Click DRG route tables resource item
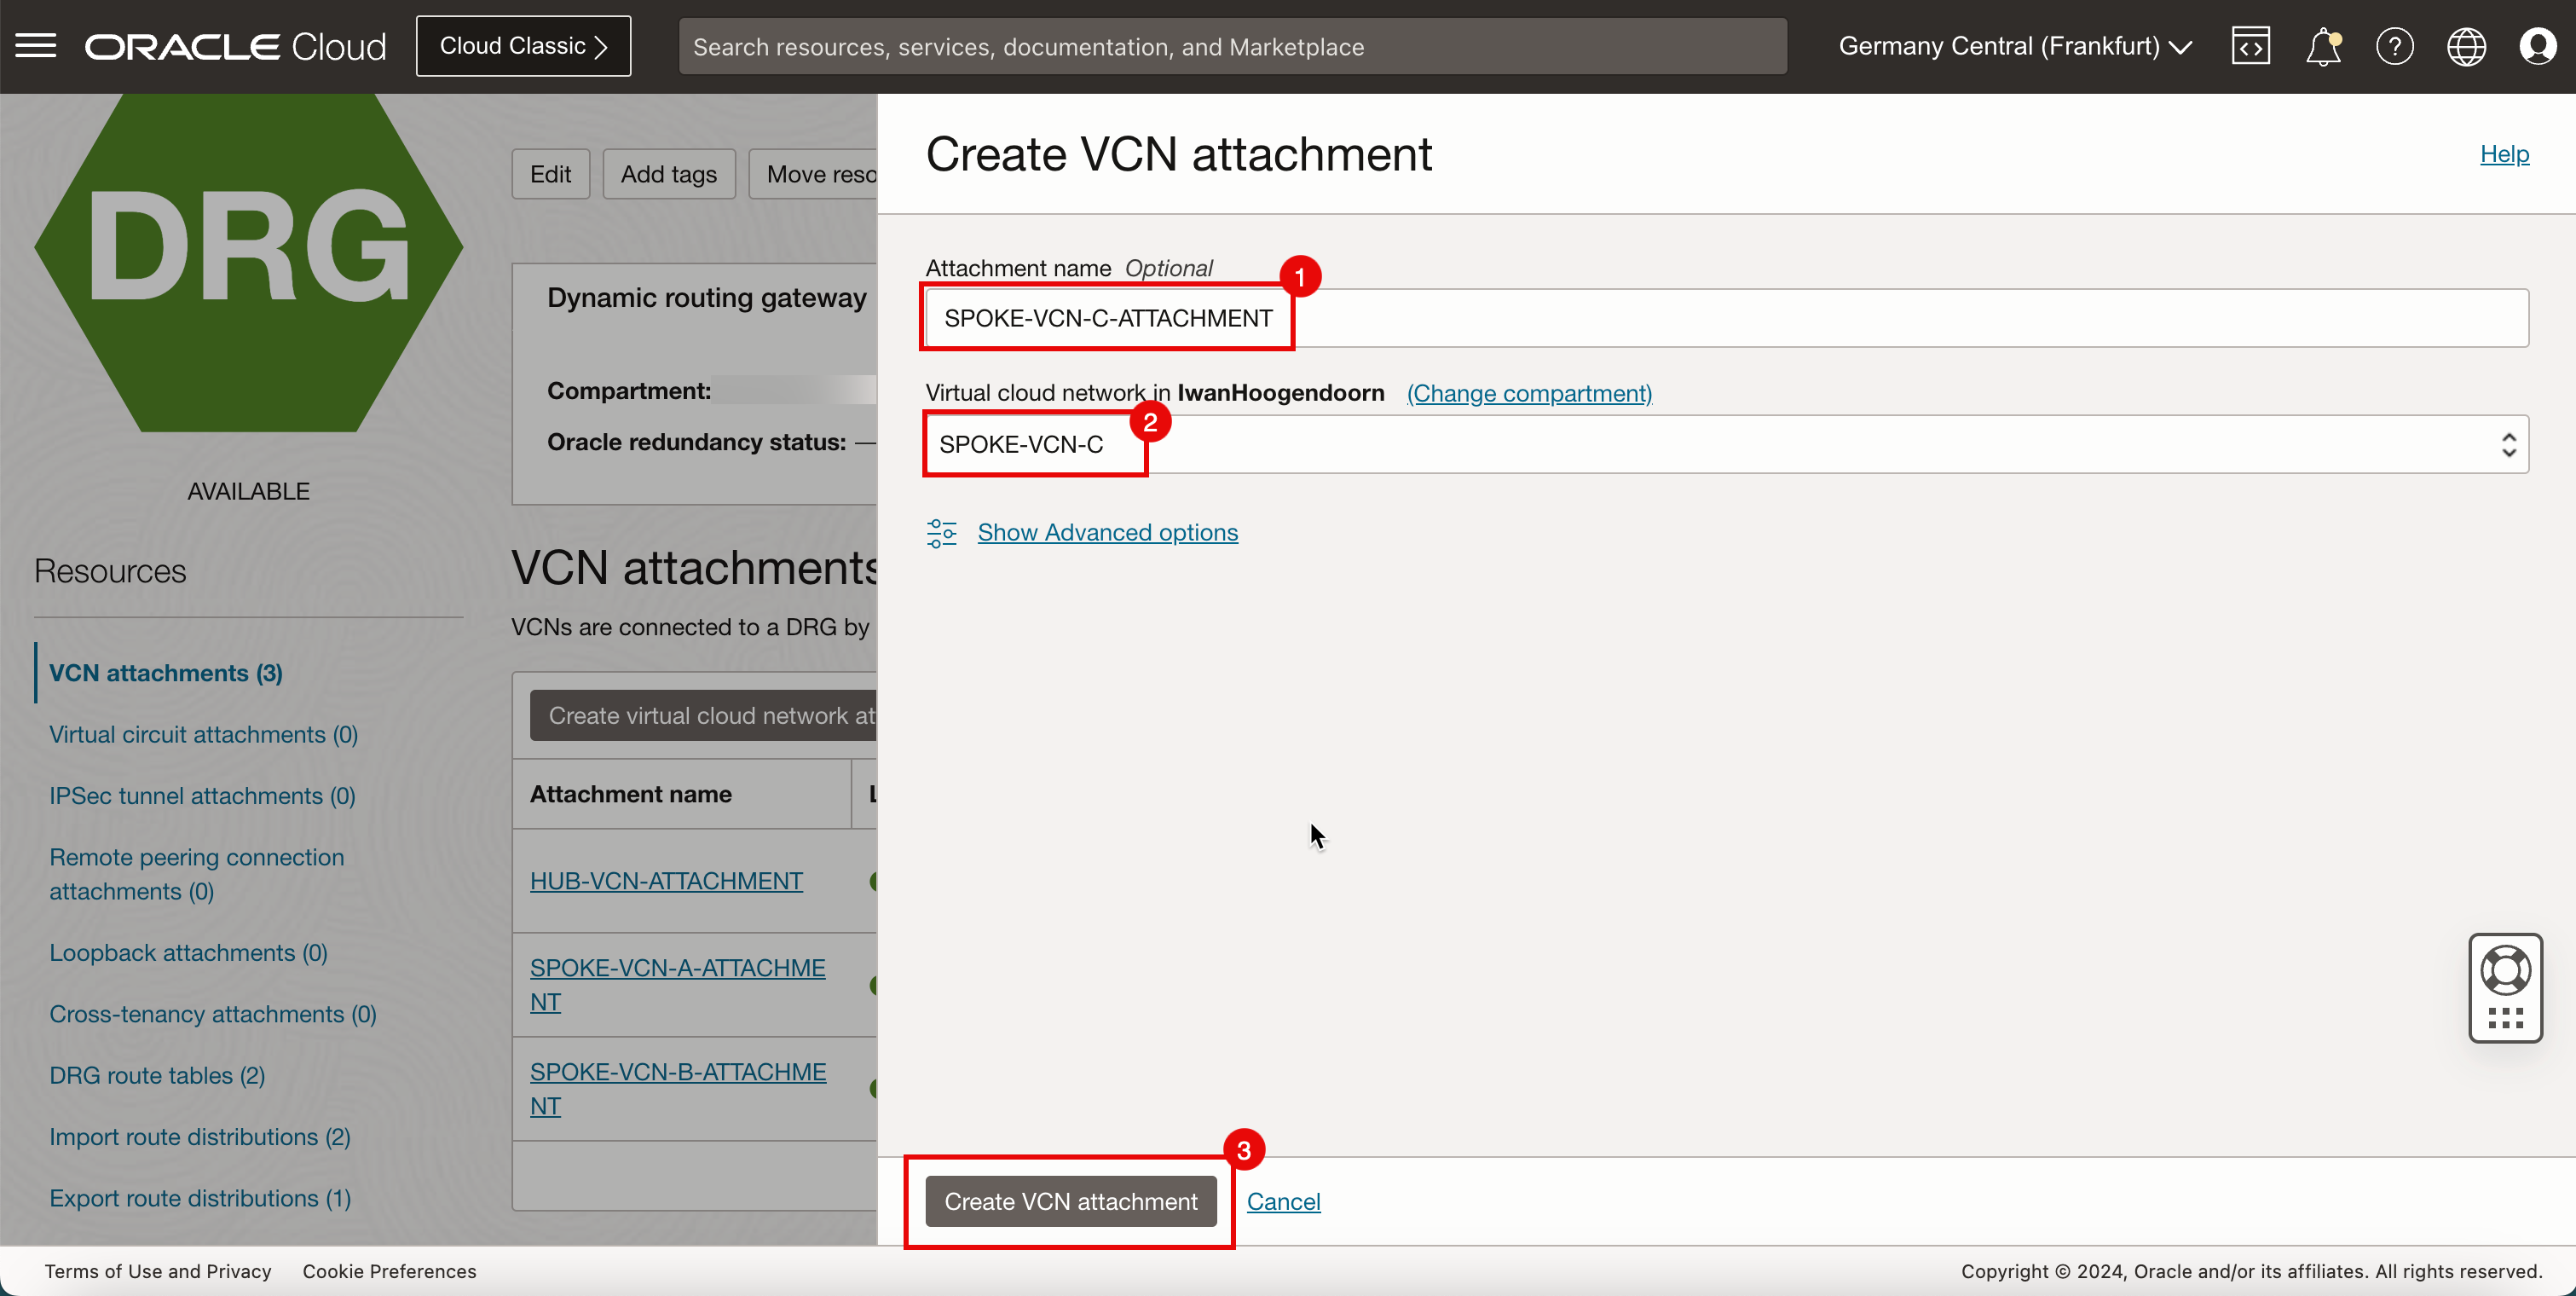Screen dimensions: 2576x1296 point(159,1074)
